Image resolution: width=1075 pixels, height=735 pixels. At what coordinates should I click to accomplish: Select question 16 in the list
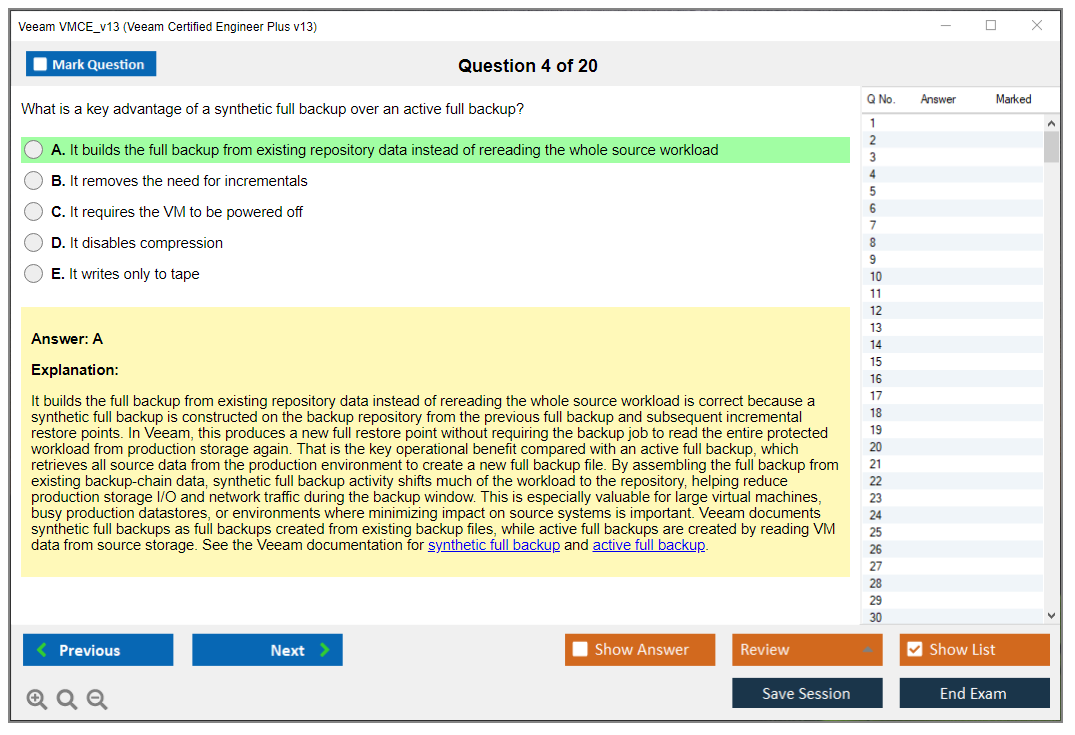coord(952,378)
